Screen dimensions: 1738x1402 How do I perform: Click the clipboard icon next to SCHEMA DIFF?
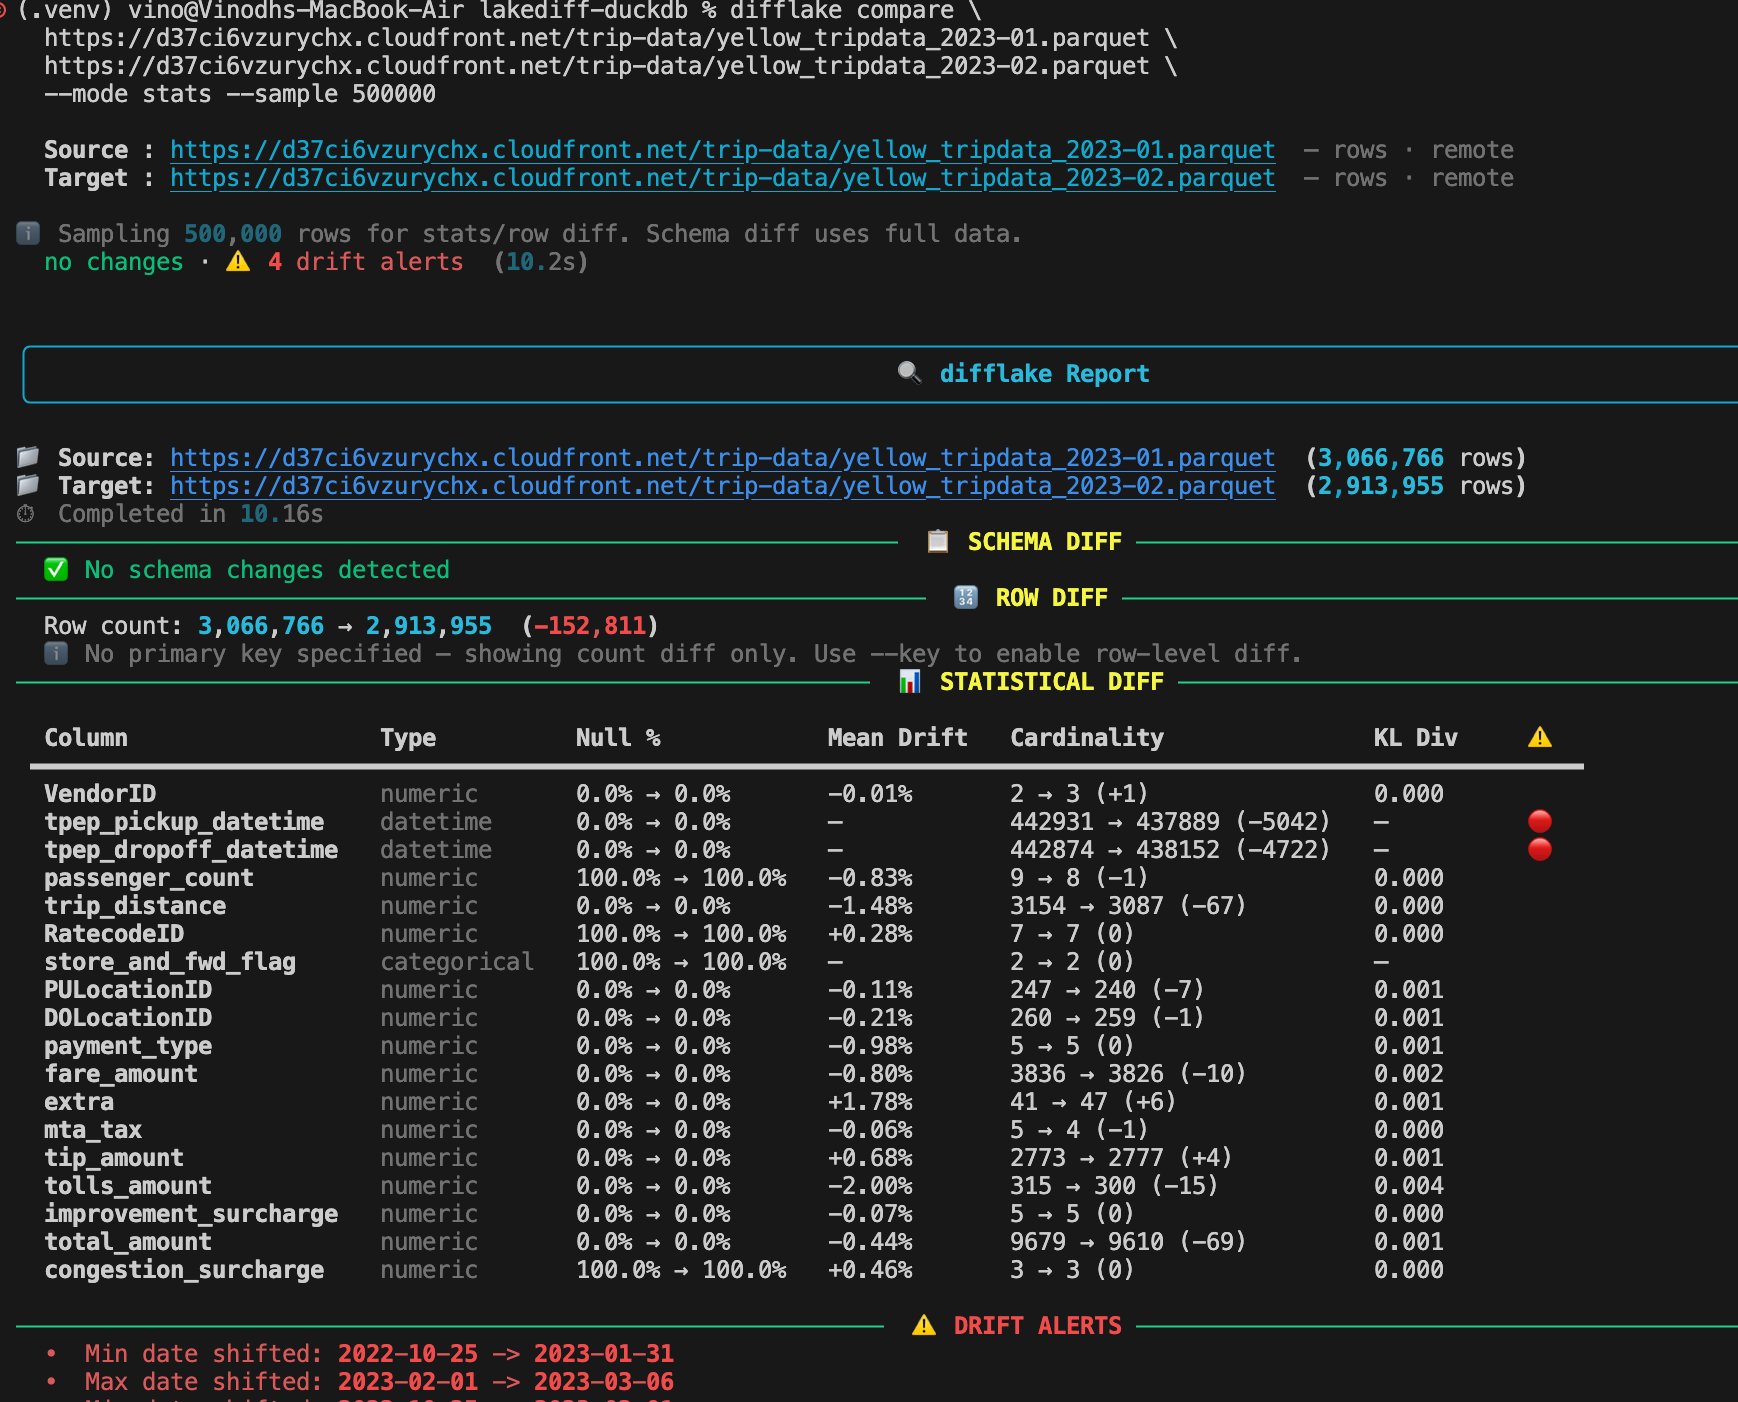pos(938,541)
